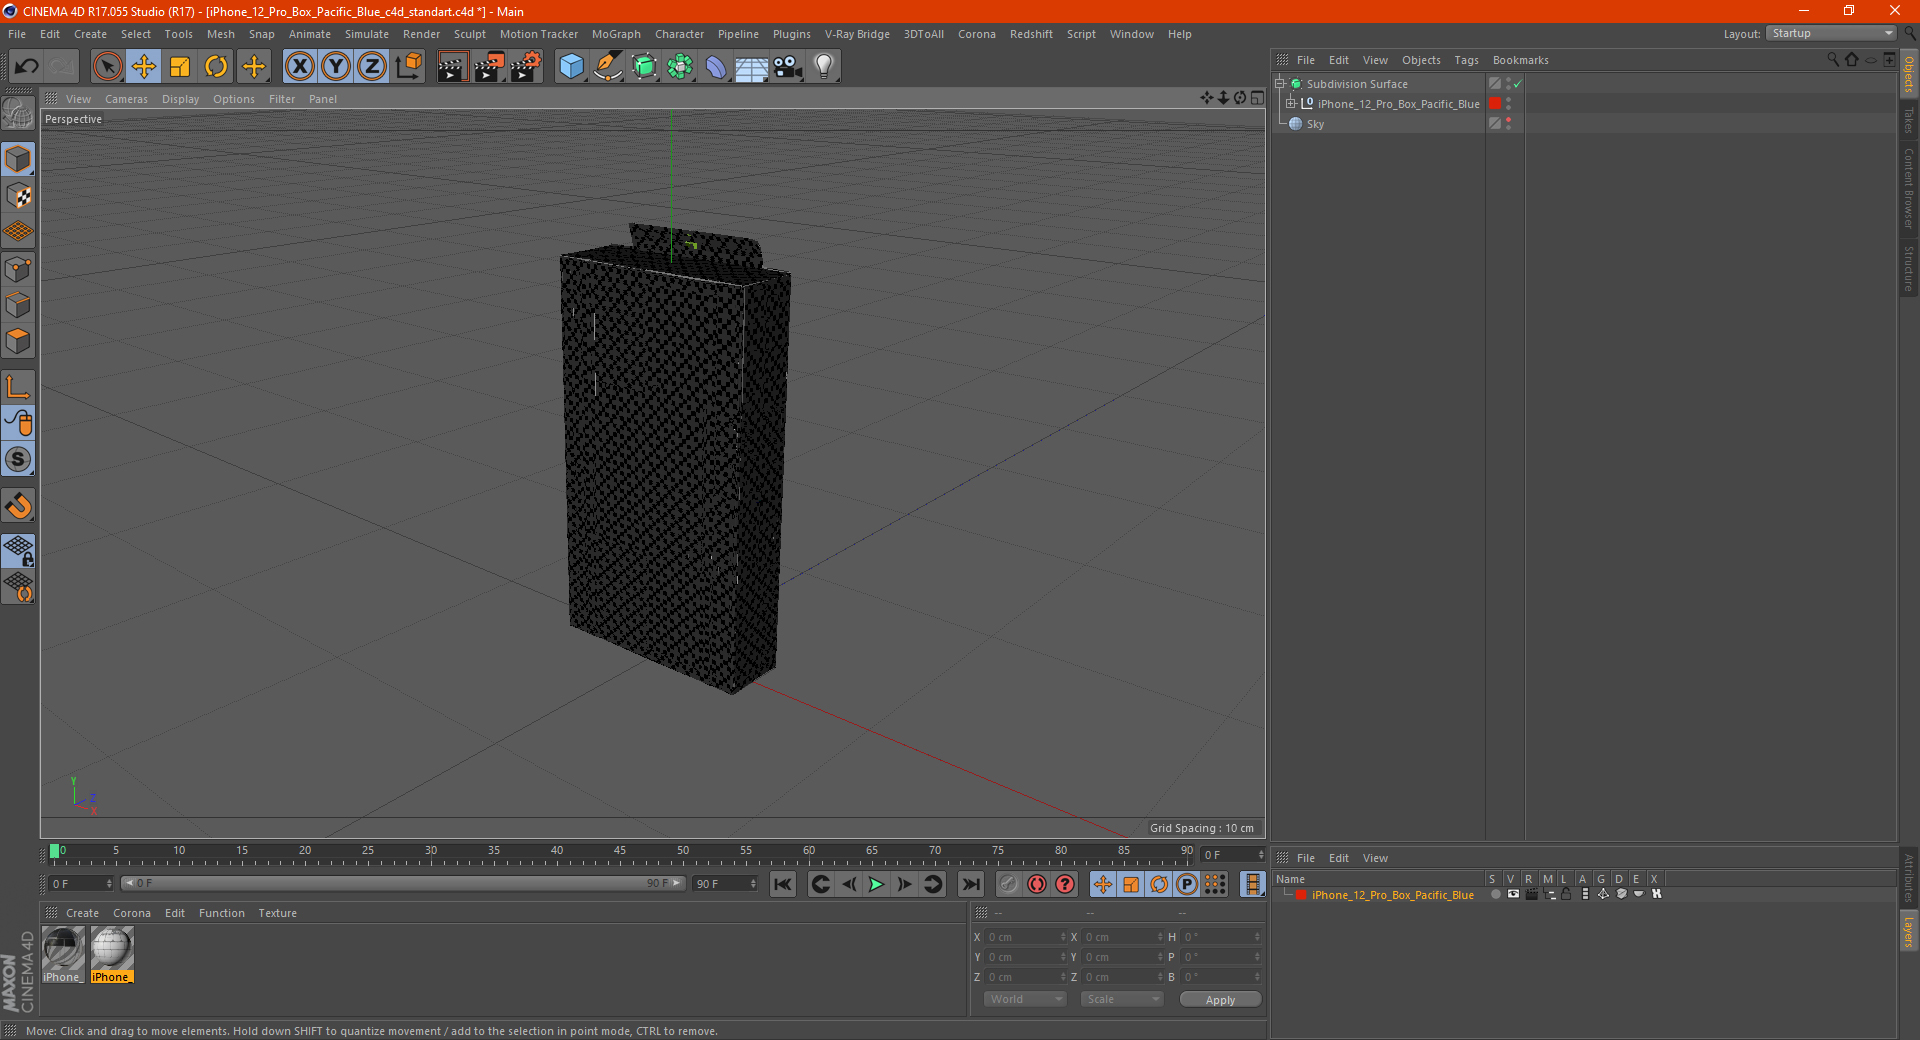Screen dimensions: 1920x1040
Task: Click red layer swatch of iPhone object
Action: [1495, 104]
